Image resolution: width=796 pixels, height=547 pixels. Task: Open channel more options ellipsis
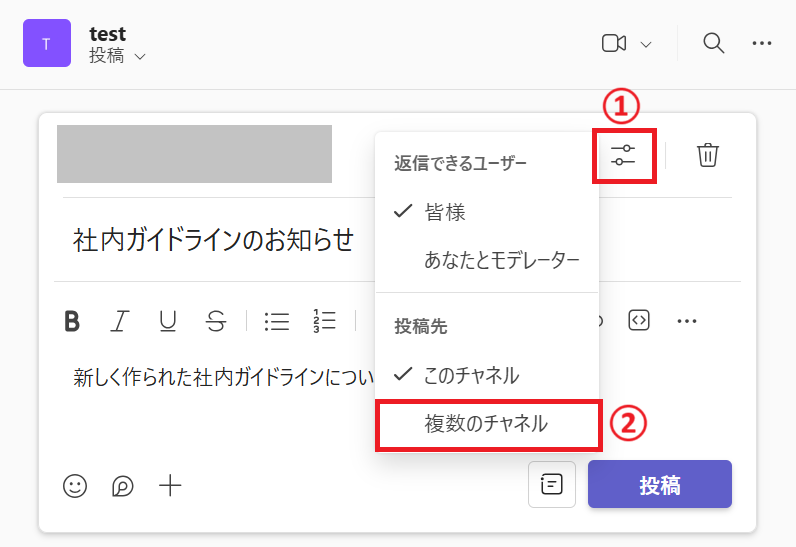point(761,44)
